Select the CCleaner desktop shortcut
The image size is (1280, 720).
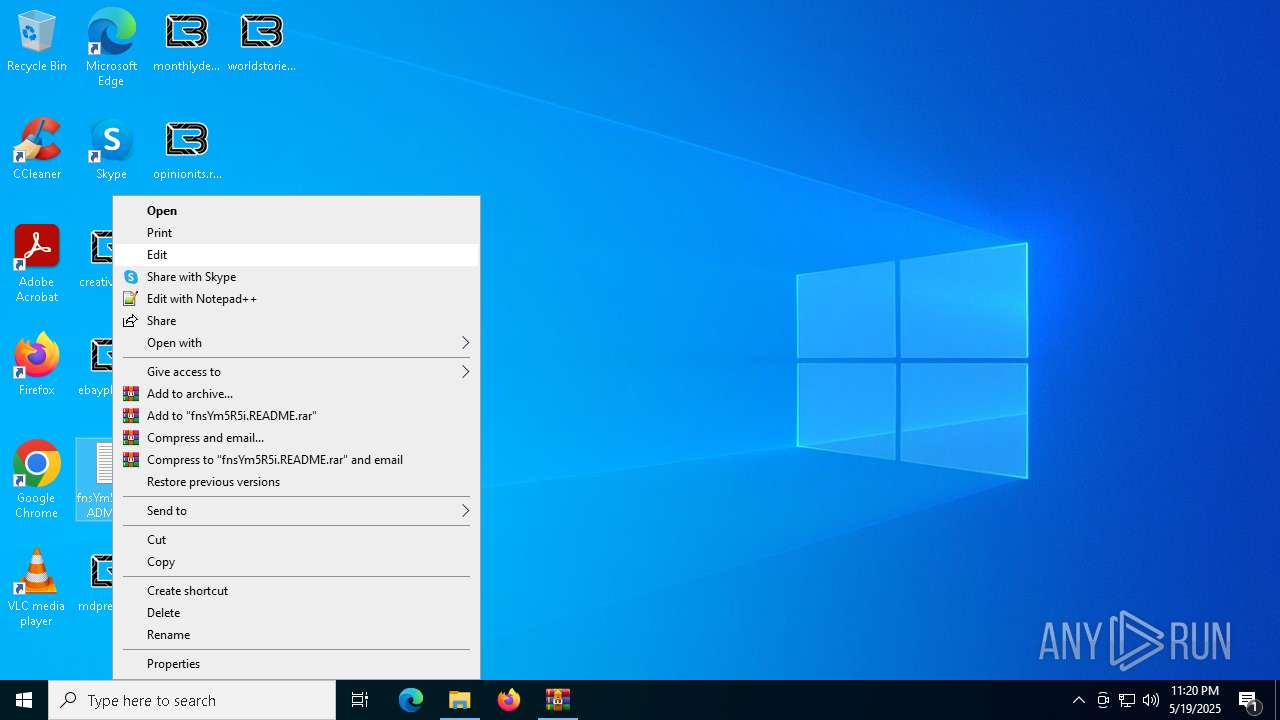(37, 149)
